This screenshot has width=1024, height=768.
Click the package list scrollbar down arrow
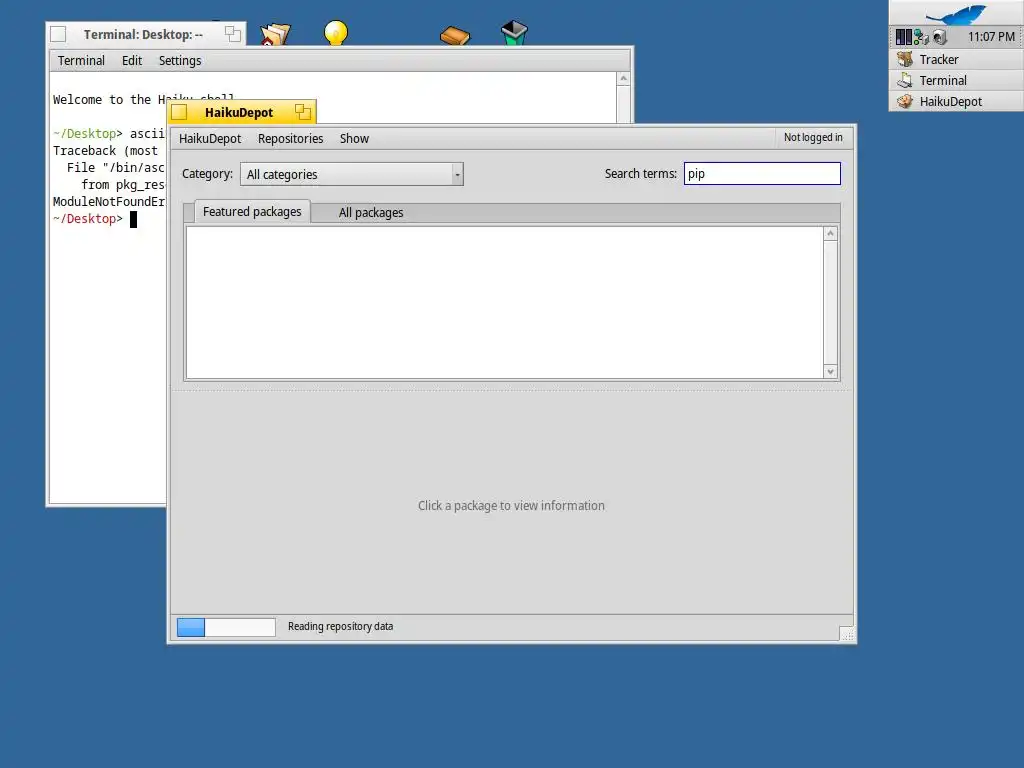830,372
